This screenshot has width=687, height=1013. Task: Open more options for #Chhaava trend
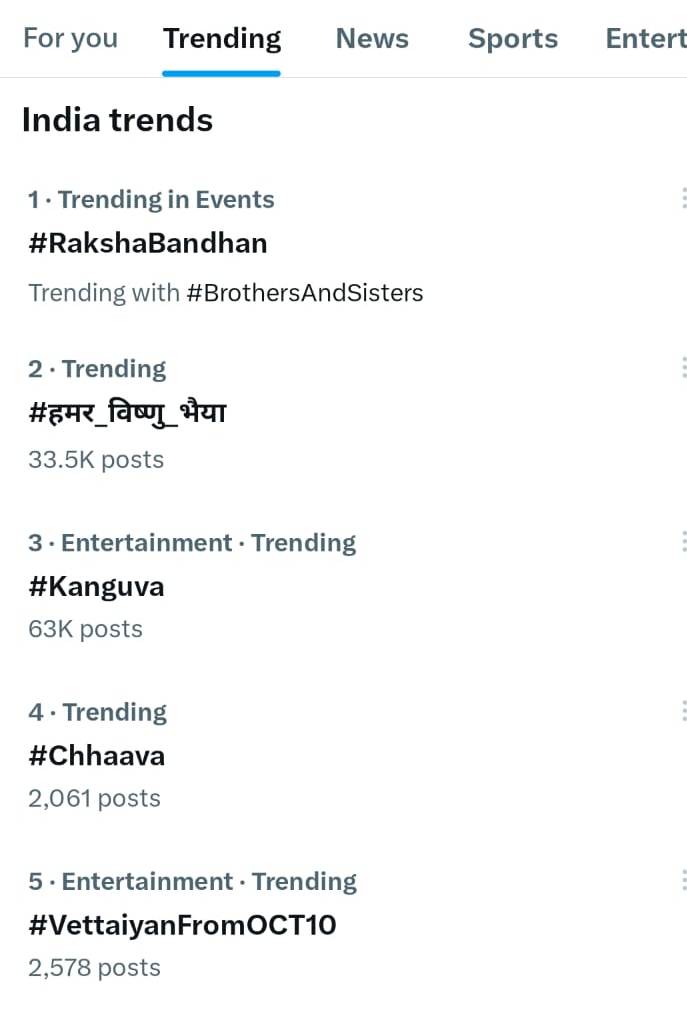683,710
